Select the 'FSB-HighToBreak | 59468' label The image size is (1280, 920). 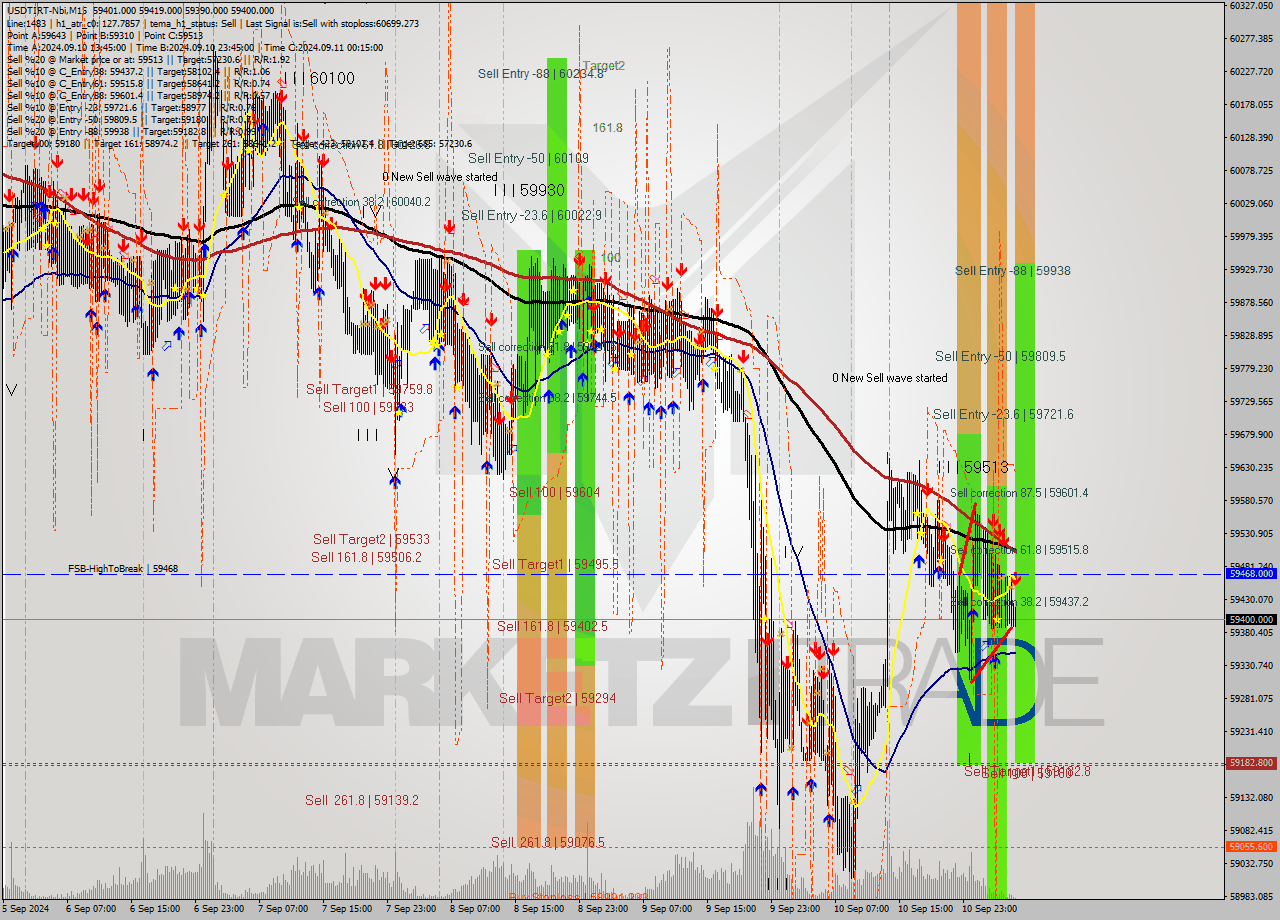[x=123, y=569]
